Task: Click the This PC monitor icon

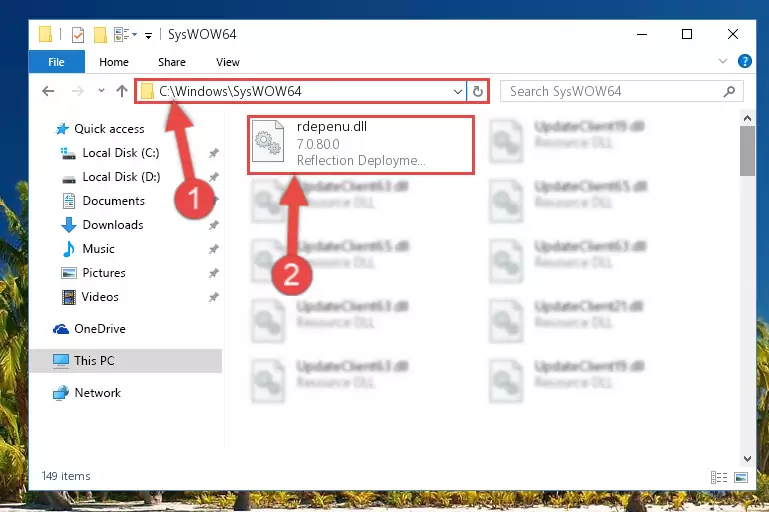Action: 61,361
